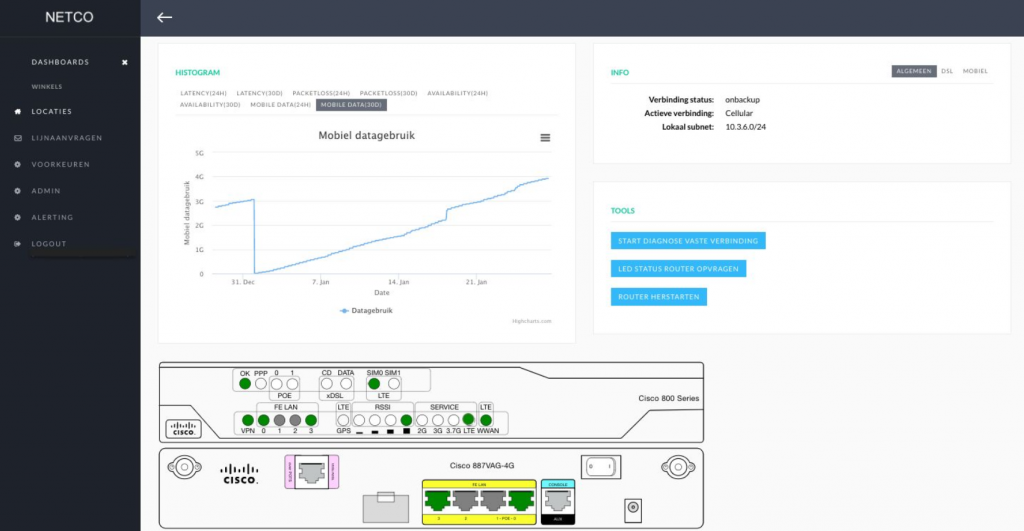Click the 2G service LED
This screenshot has width=1024, height=531.
pos(422,420)
